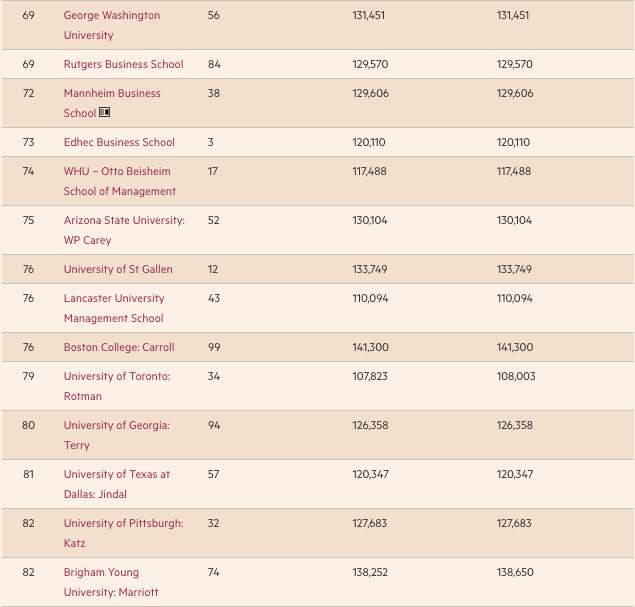Click the value 34 in the Toronto Rotman row
Image resolution: width=635 pixels, height=607 pixels.
pos(214,376)
